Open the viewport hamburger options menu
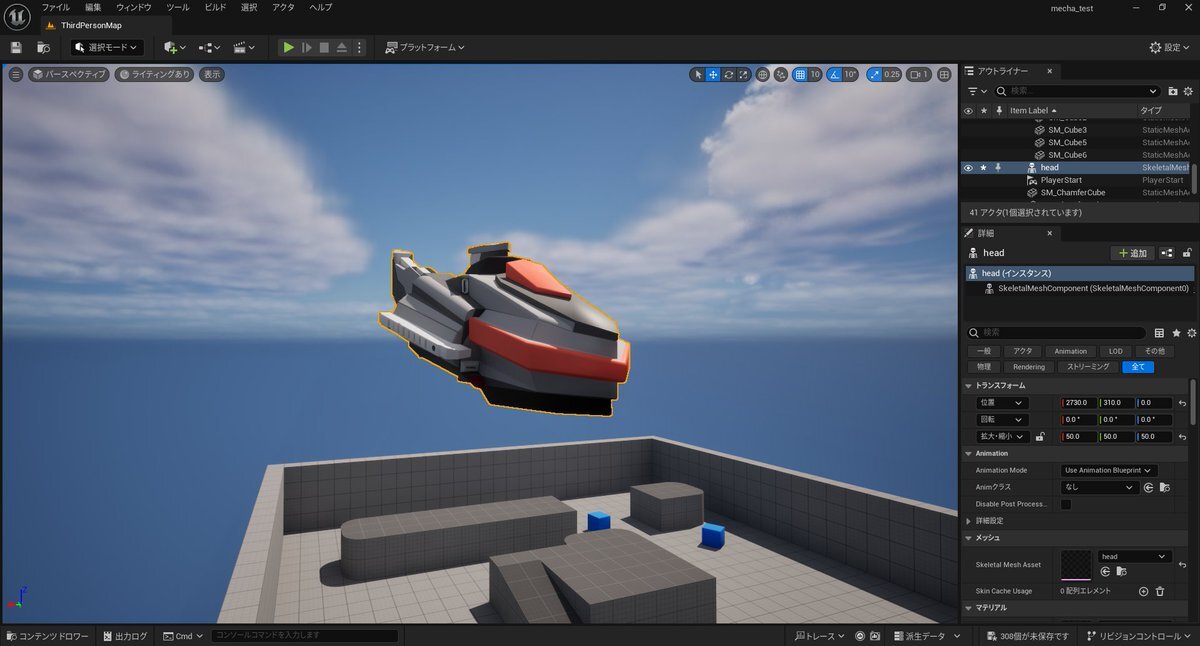Image resolution: width=1200 pixels, height=646 pixels. (15, 74)
